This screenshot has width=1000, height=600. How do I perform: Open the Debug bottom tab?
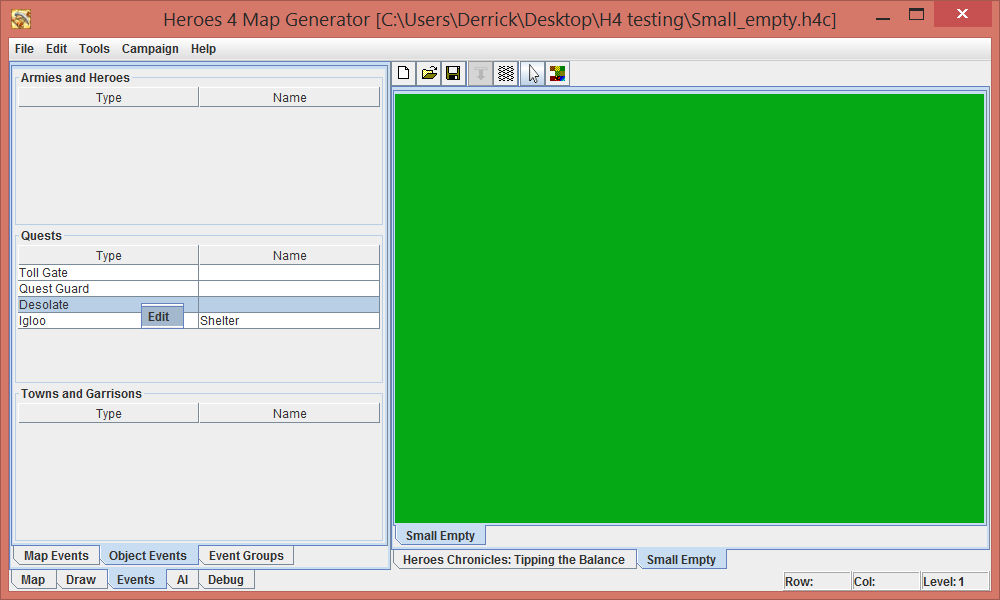(x=226, y=580)
